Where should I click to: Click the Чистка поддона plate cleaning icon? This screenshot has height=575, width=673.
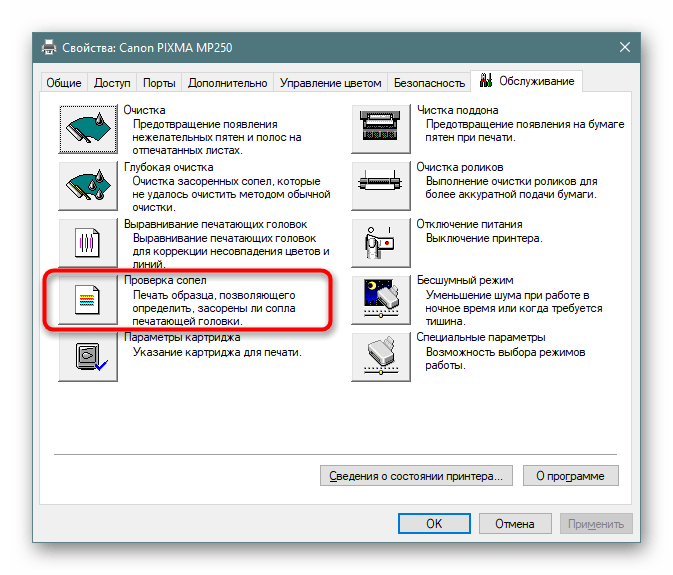pos(381,127)
